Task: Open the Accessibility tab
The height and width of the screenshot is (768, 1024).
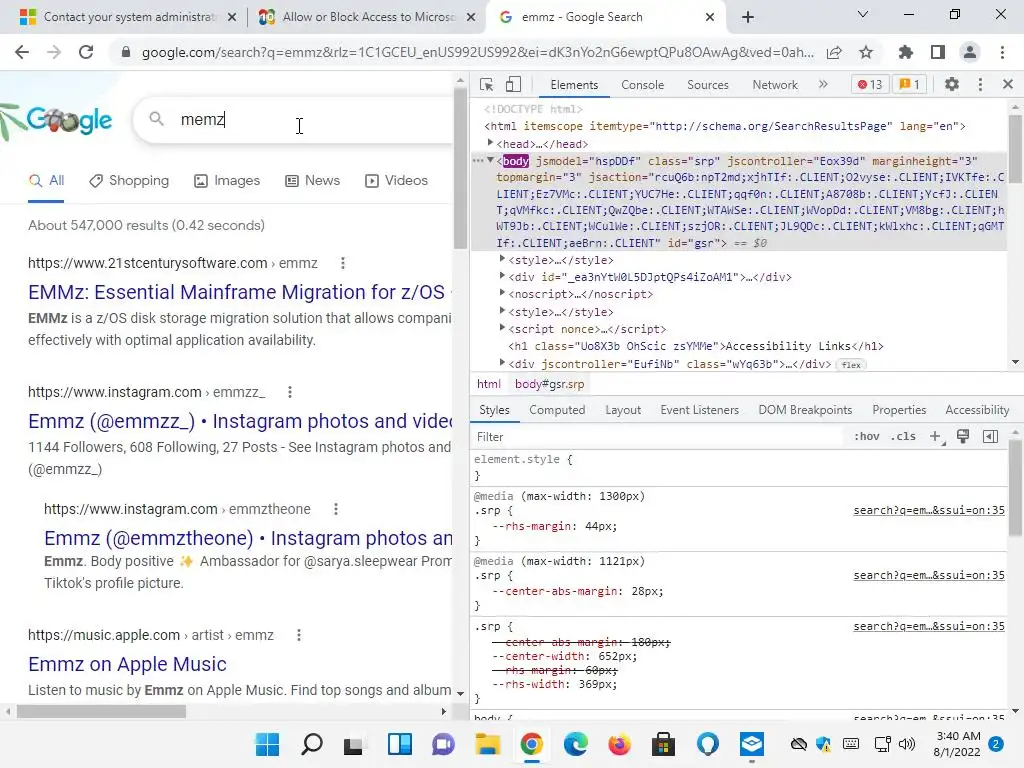Action: [976, 410]
